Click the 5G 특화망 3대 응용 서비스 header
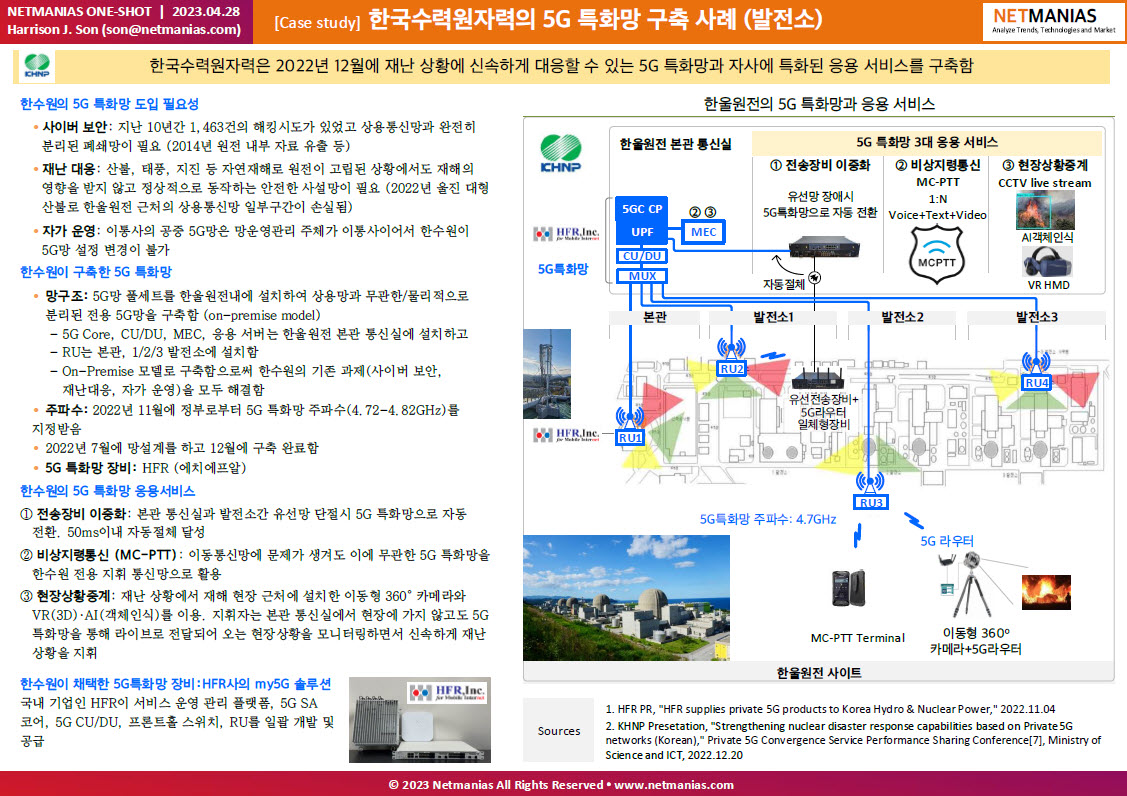Image resolution: width=1127 pixels, height=796 pixels. tap(926, 142)
